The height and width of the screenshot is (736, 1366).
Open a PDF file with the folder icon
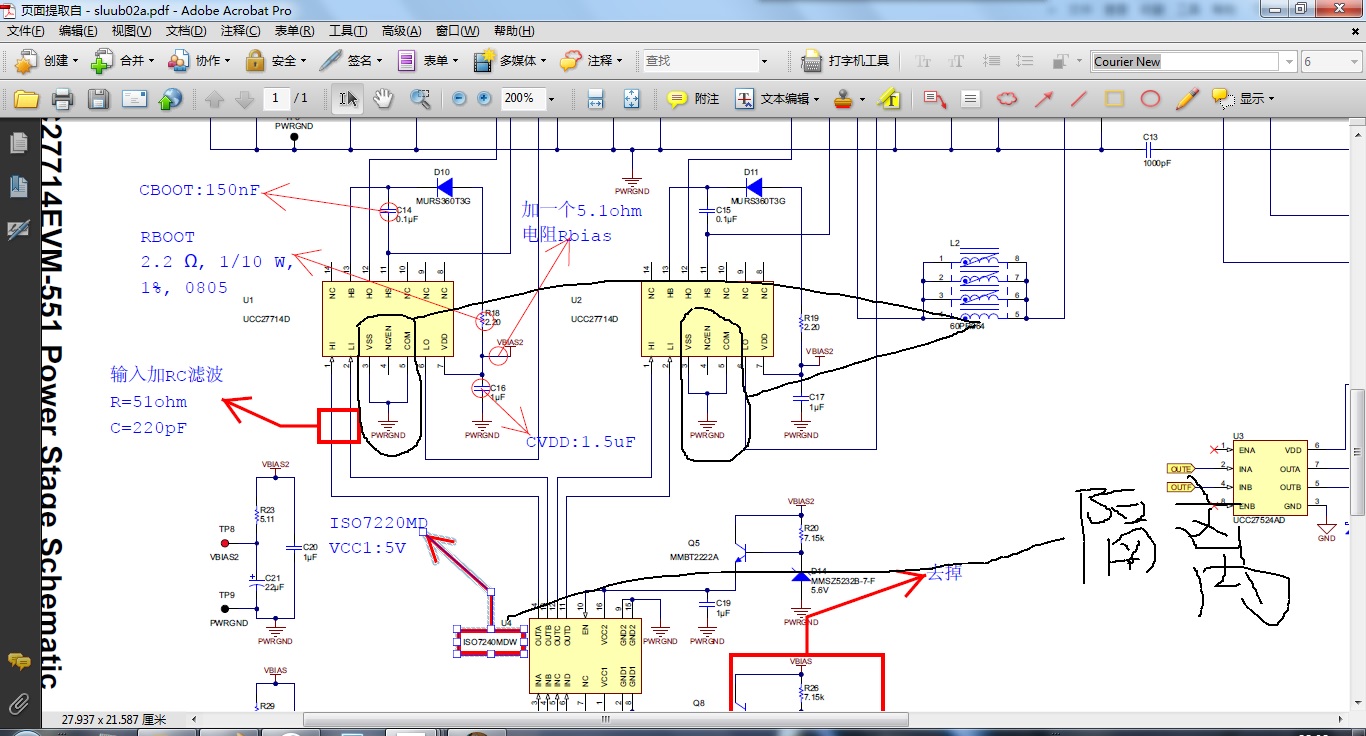(x=25, y=99)
